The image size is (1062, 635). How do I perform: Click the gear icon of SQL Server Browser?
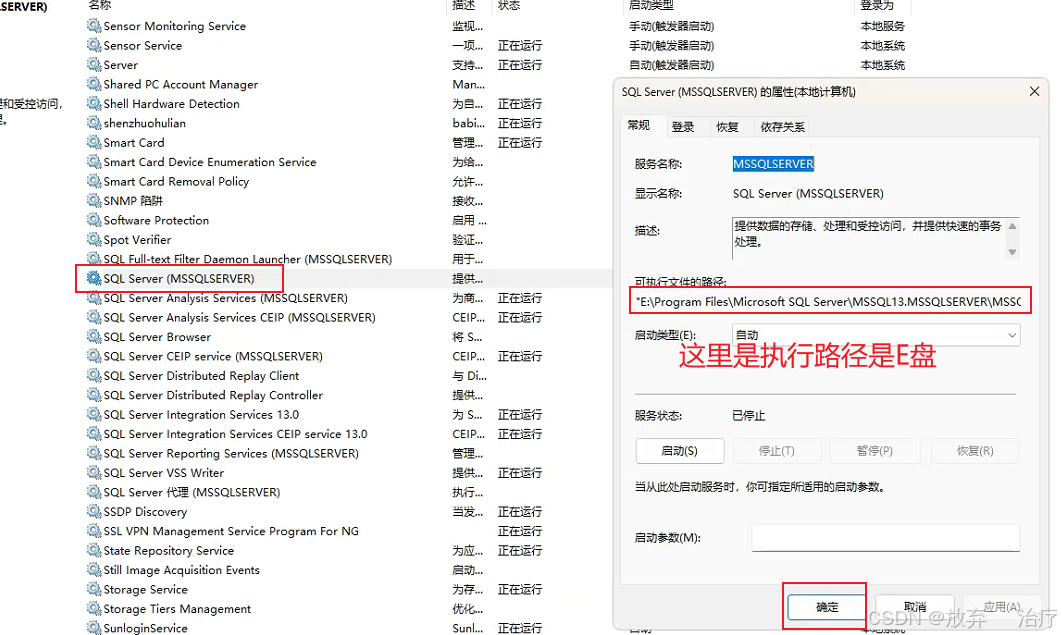point(93,336)
